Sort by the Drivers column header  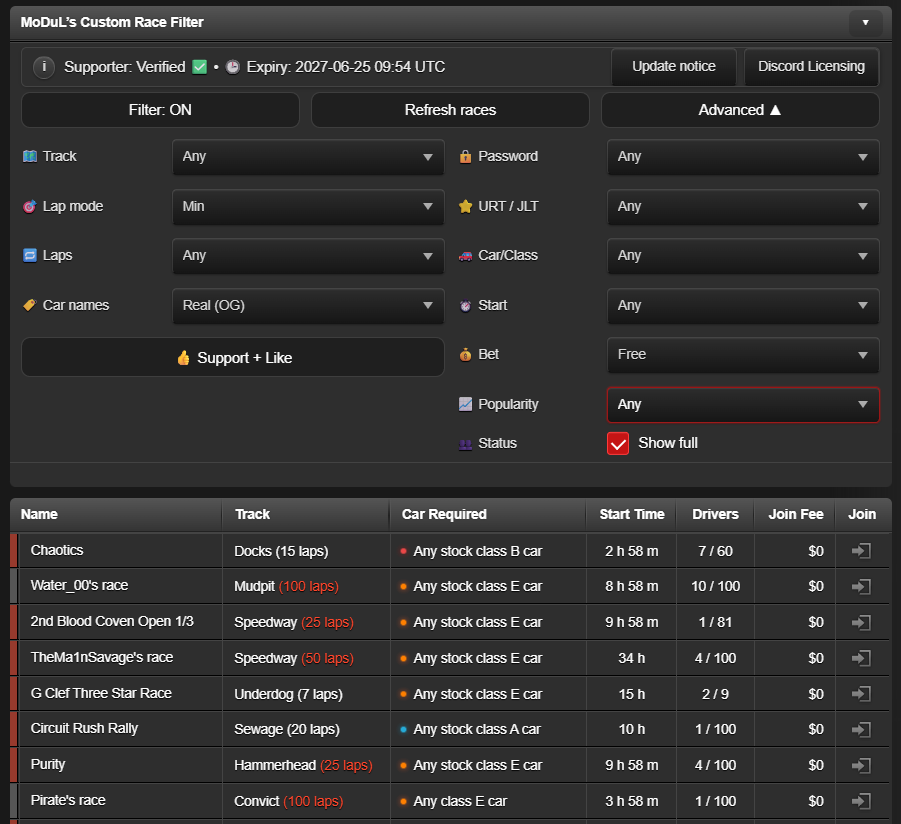pos(715,514)
